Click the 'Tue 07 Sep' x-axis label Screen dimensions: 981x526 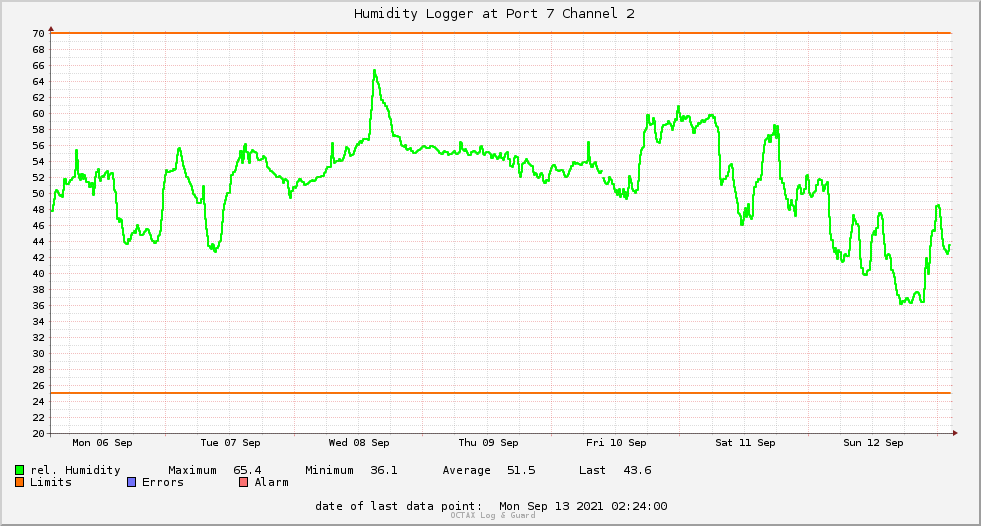[230, 443]
